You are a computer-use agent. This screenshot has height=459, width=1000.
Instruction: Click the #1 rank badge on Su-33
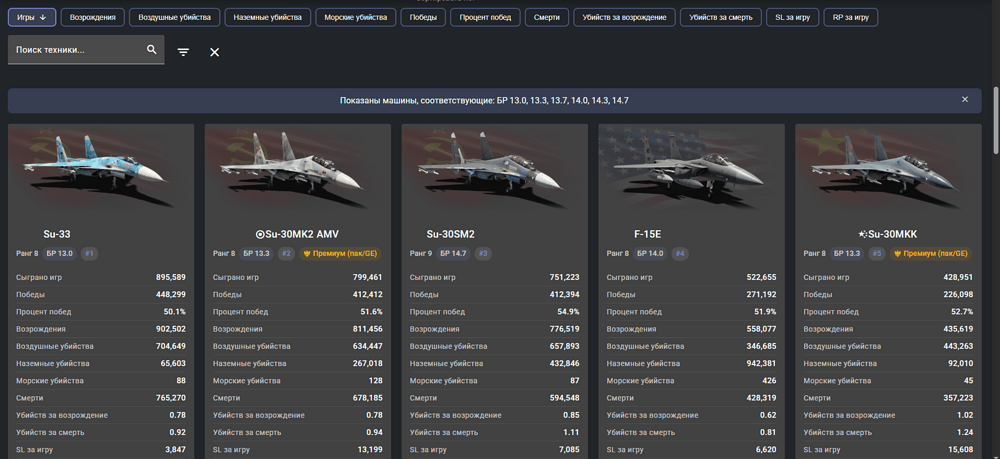[x=89, y=254]
